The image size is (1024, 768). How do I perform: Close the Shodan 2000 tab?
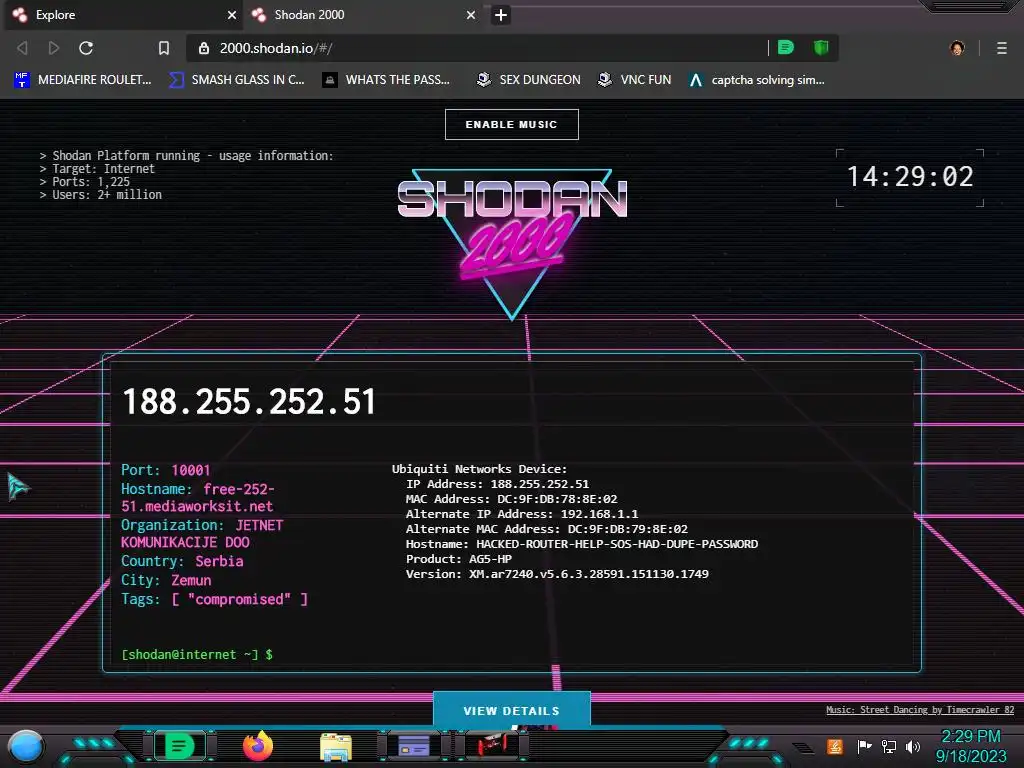pos(471,15)
